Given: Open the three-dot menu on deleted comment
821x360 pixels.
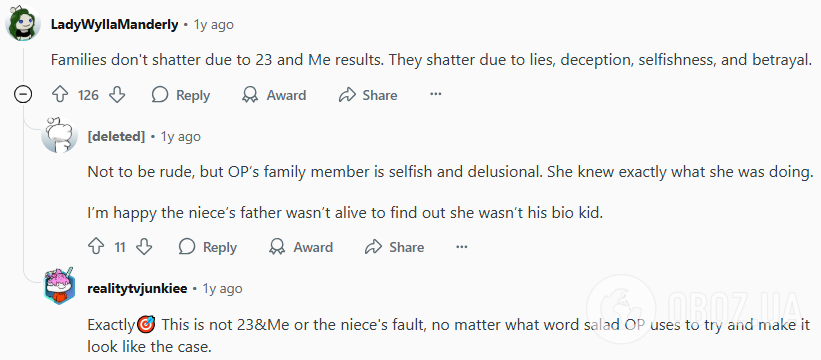Looking at the screenshot, I should click(461, 246).
